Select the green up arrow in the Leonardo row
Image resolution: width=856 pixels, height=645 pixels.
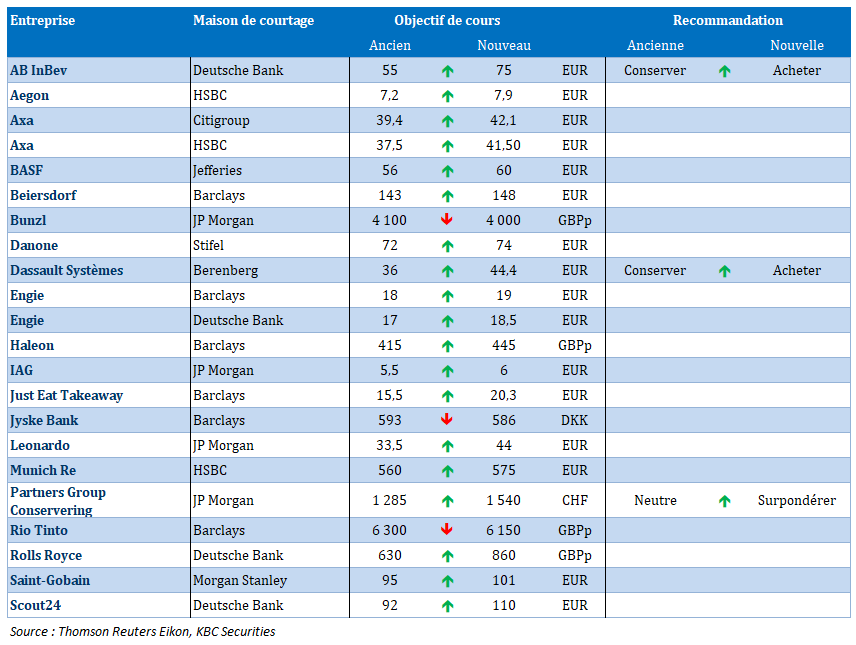[447, 446]
